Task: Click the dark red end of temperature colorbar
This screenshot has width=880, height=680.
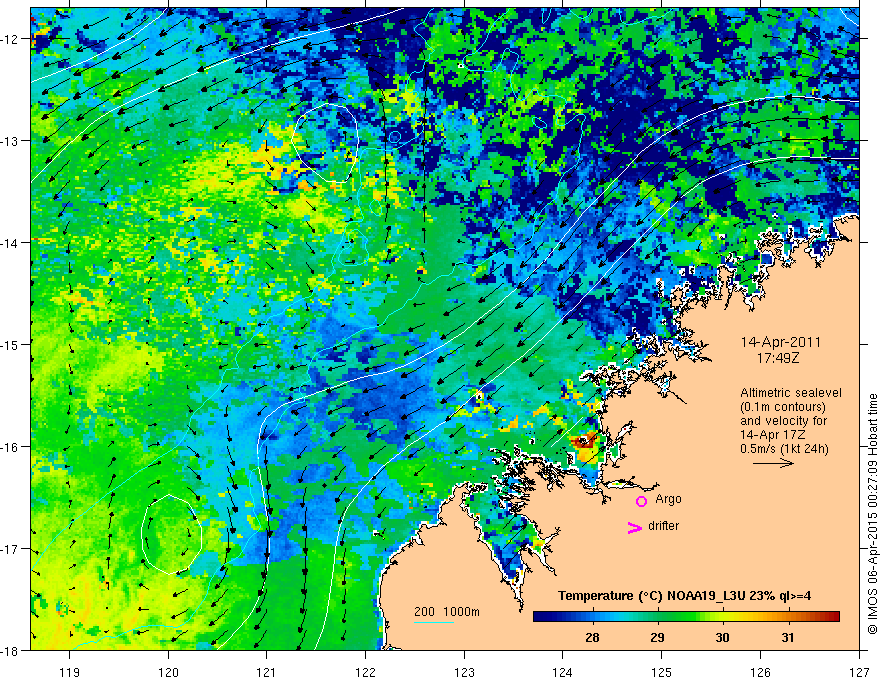Action: point(833,617)
